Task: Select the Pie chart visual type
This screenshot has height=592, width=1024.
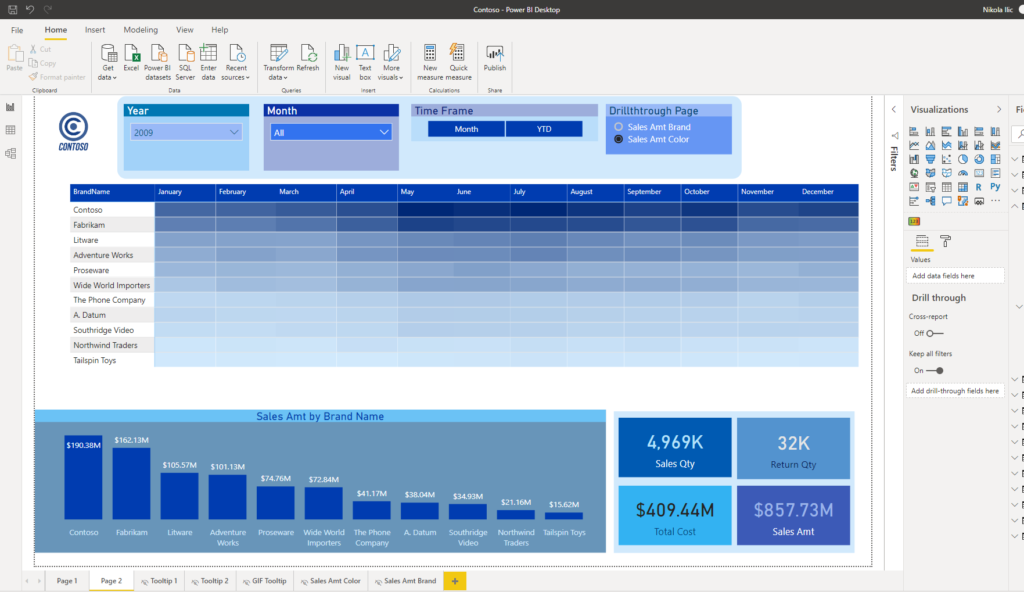Action: coord(963,159)
